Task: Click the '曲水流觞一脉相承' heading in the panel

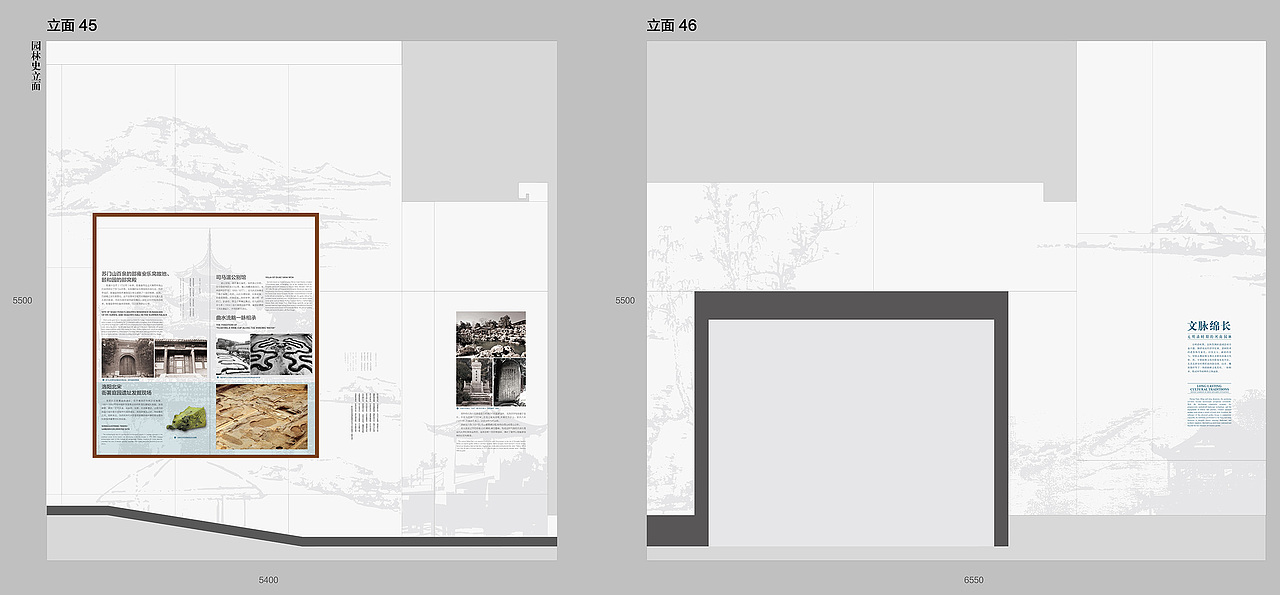Action: 237,318
